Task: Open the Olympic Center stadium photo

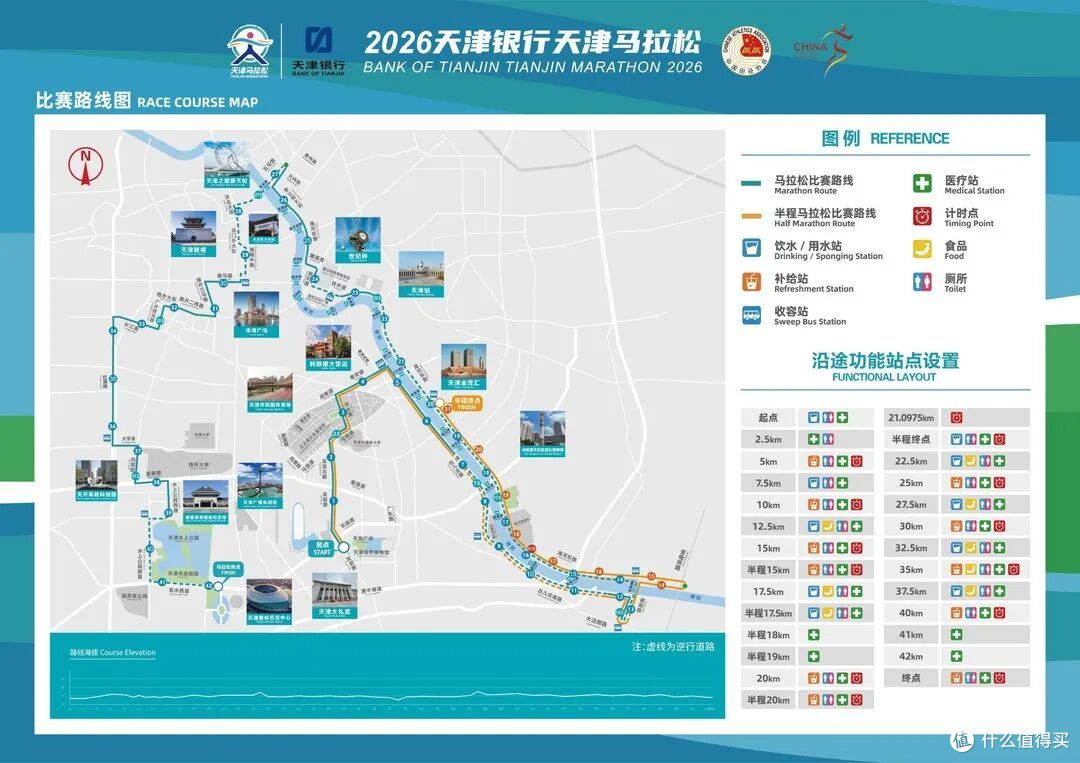Action: tap(269, 601)
